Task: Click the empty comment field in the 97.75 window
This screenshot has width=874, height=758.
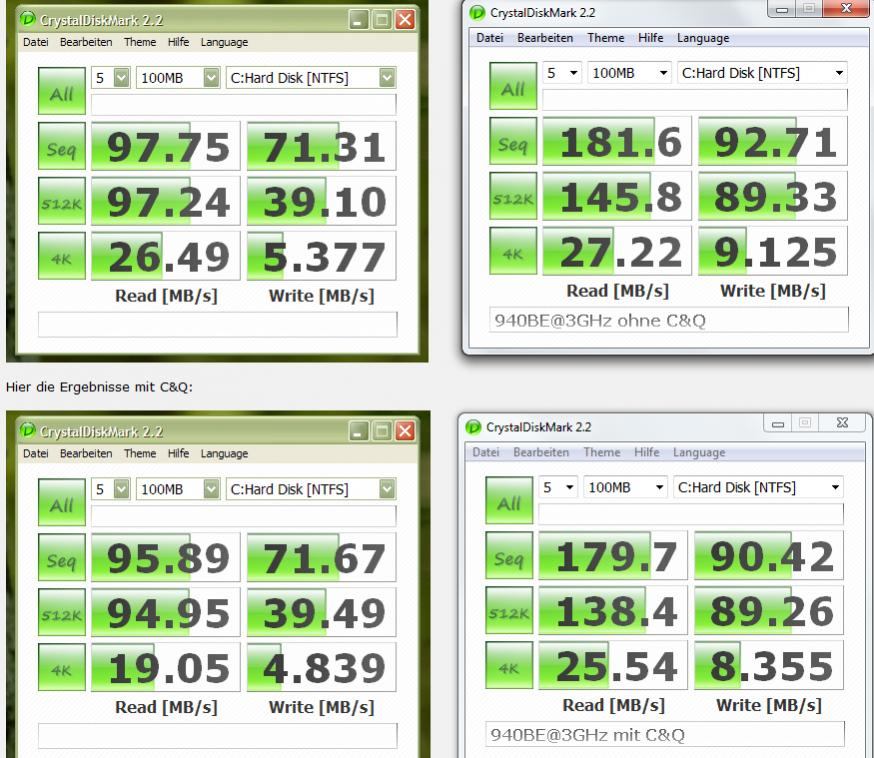Action: (218, 324)
